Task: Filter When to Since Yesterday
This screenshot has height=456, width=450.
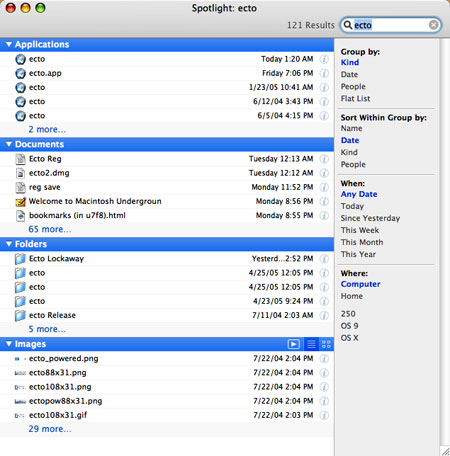Action: (x=370, y=218)
